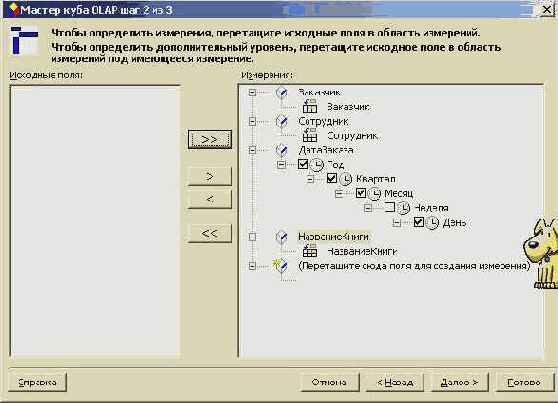Select the Заказчик dimension label
The width and height of the screenshot is (558, 403).
pyautogui.click(x=319, y=92)
